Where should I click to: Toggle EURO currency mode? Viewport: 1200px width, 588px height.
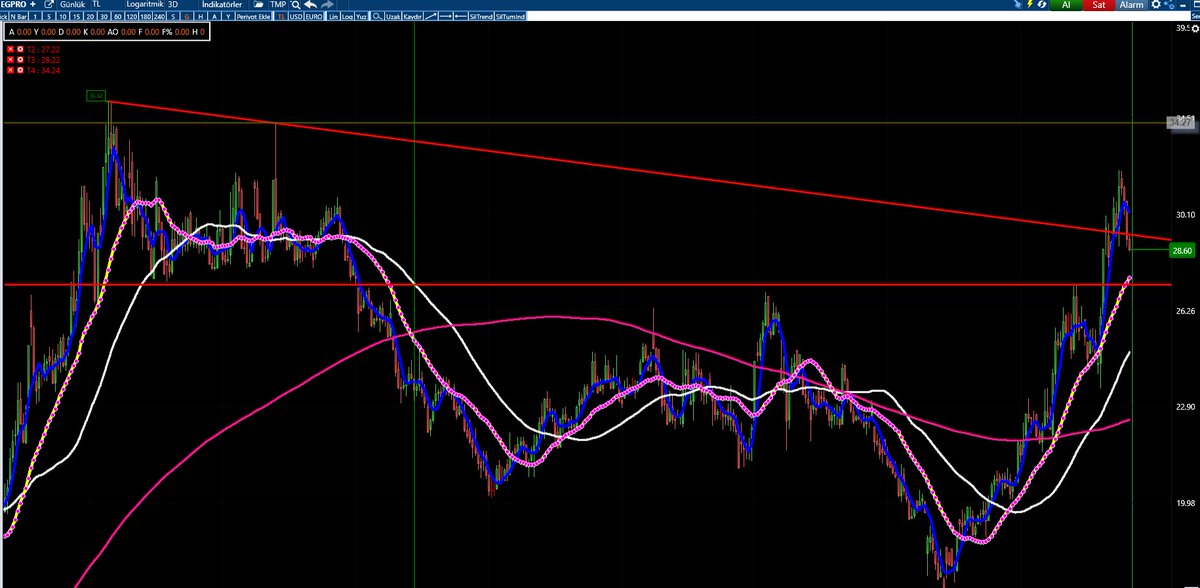coord(314,17)
